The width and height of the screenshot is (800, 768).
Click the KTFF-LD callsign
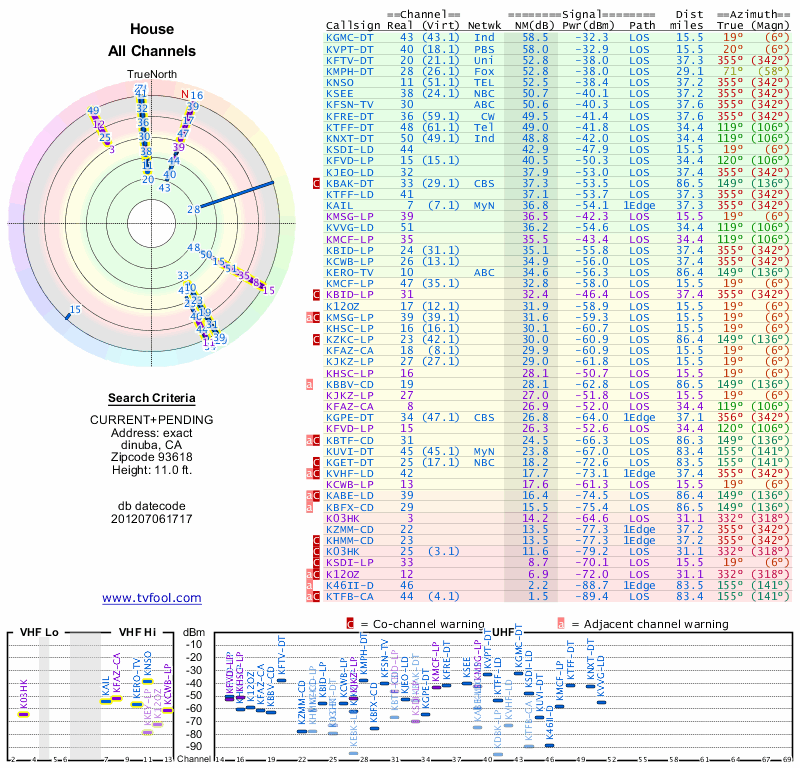[x=350, y=194]
